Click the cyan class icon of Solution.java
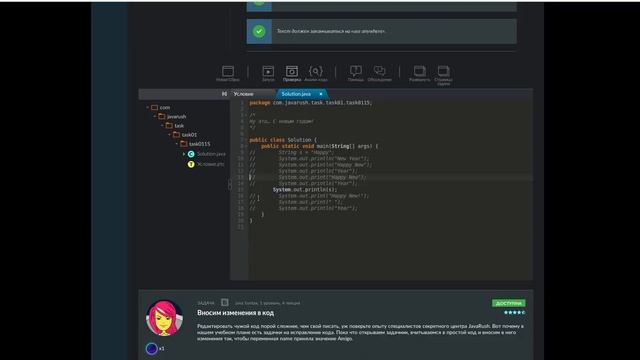The height and width of the screenshot is (360, 640). coord(191,154)
